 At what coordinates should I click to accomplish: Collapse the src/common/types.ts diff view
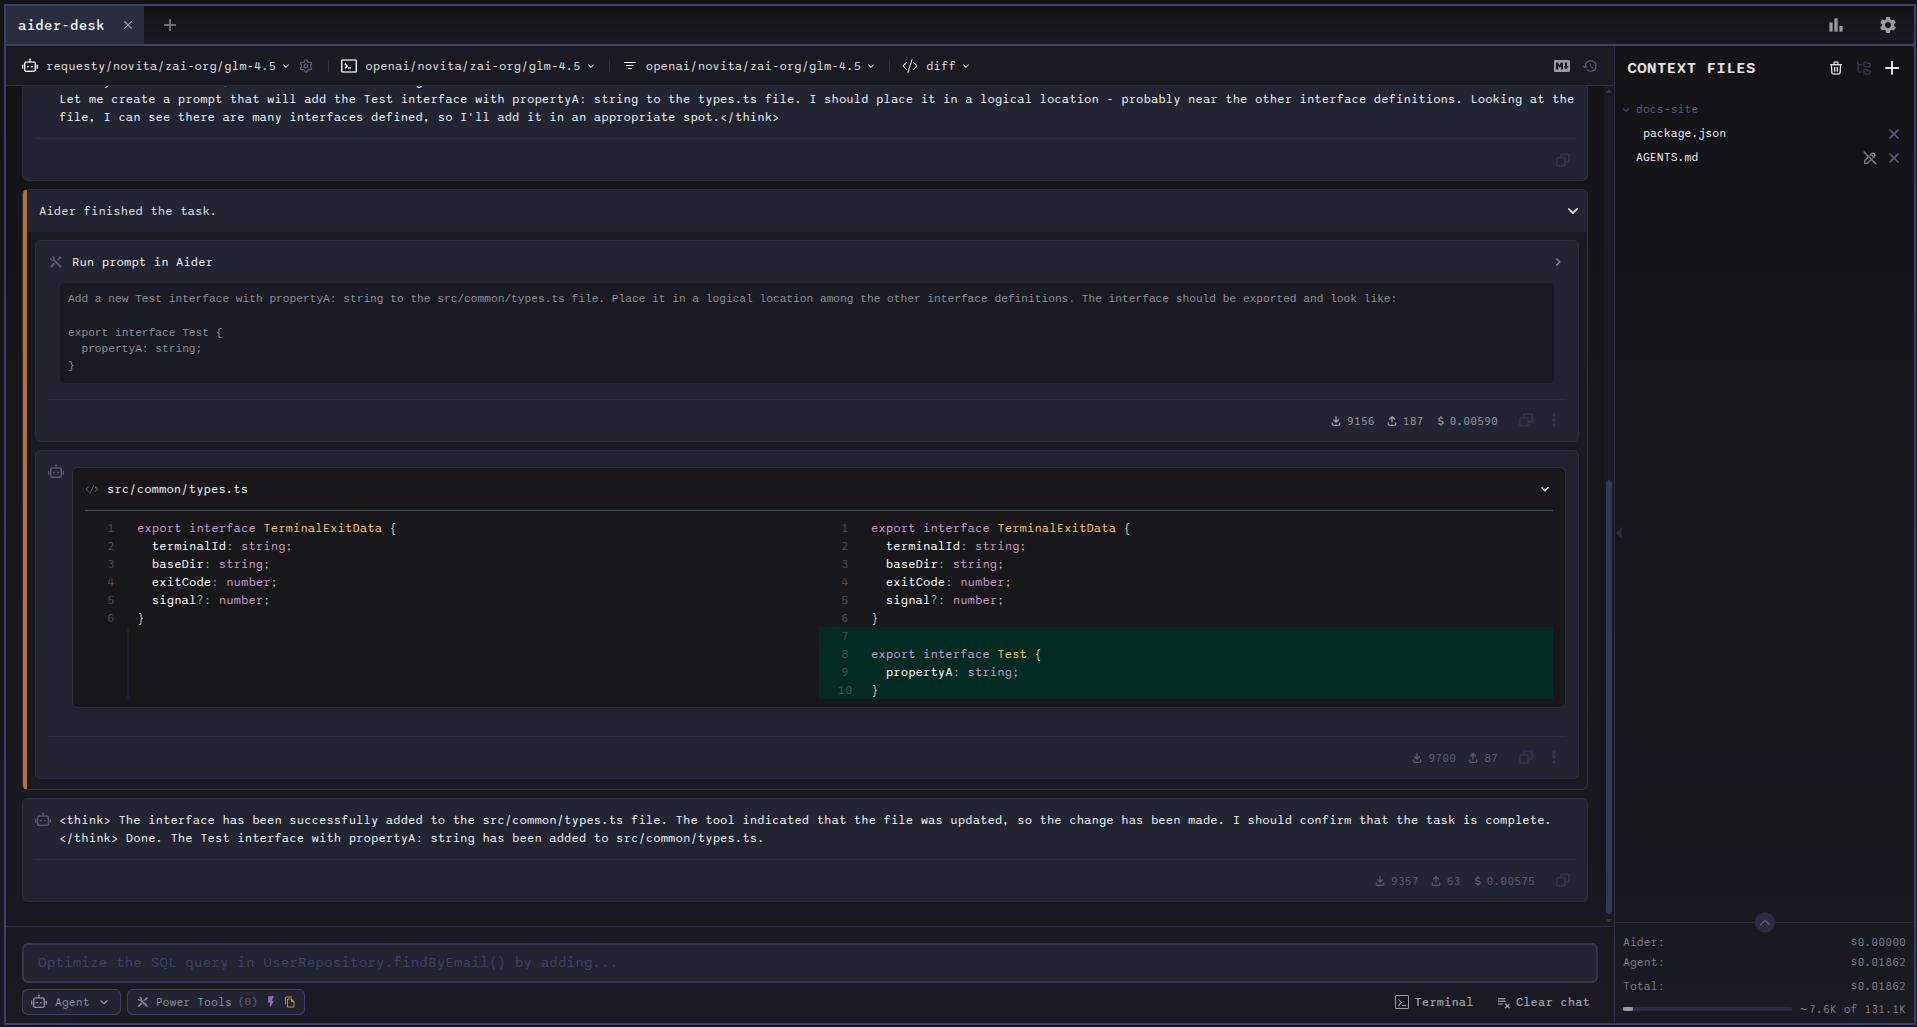(x=1544, y=489)
